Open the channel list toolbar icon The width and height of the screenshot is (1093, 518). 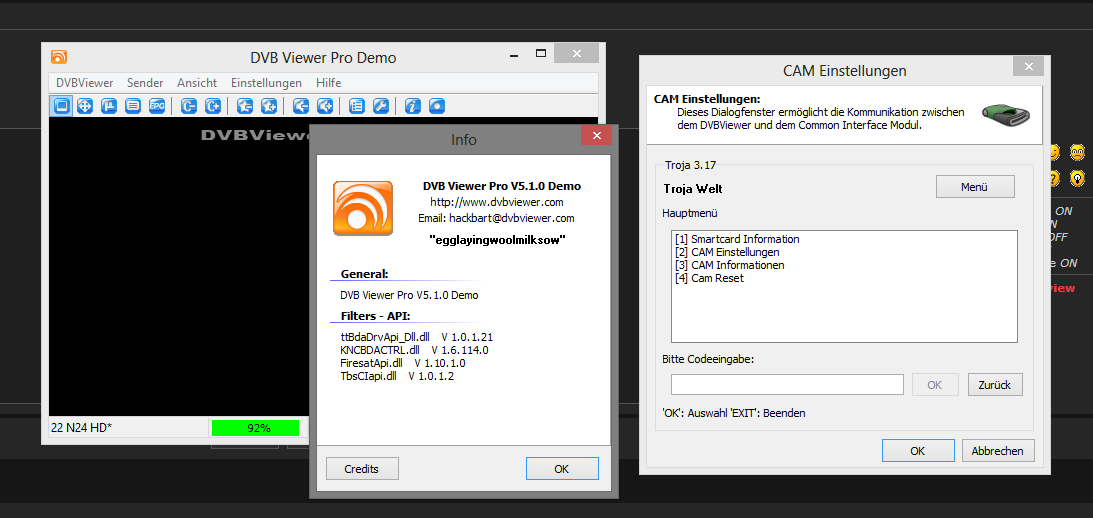tap(357, 106)
